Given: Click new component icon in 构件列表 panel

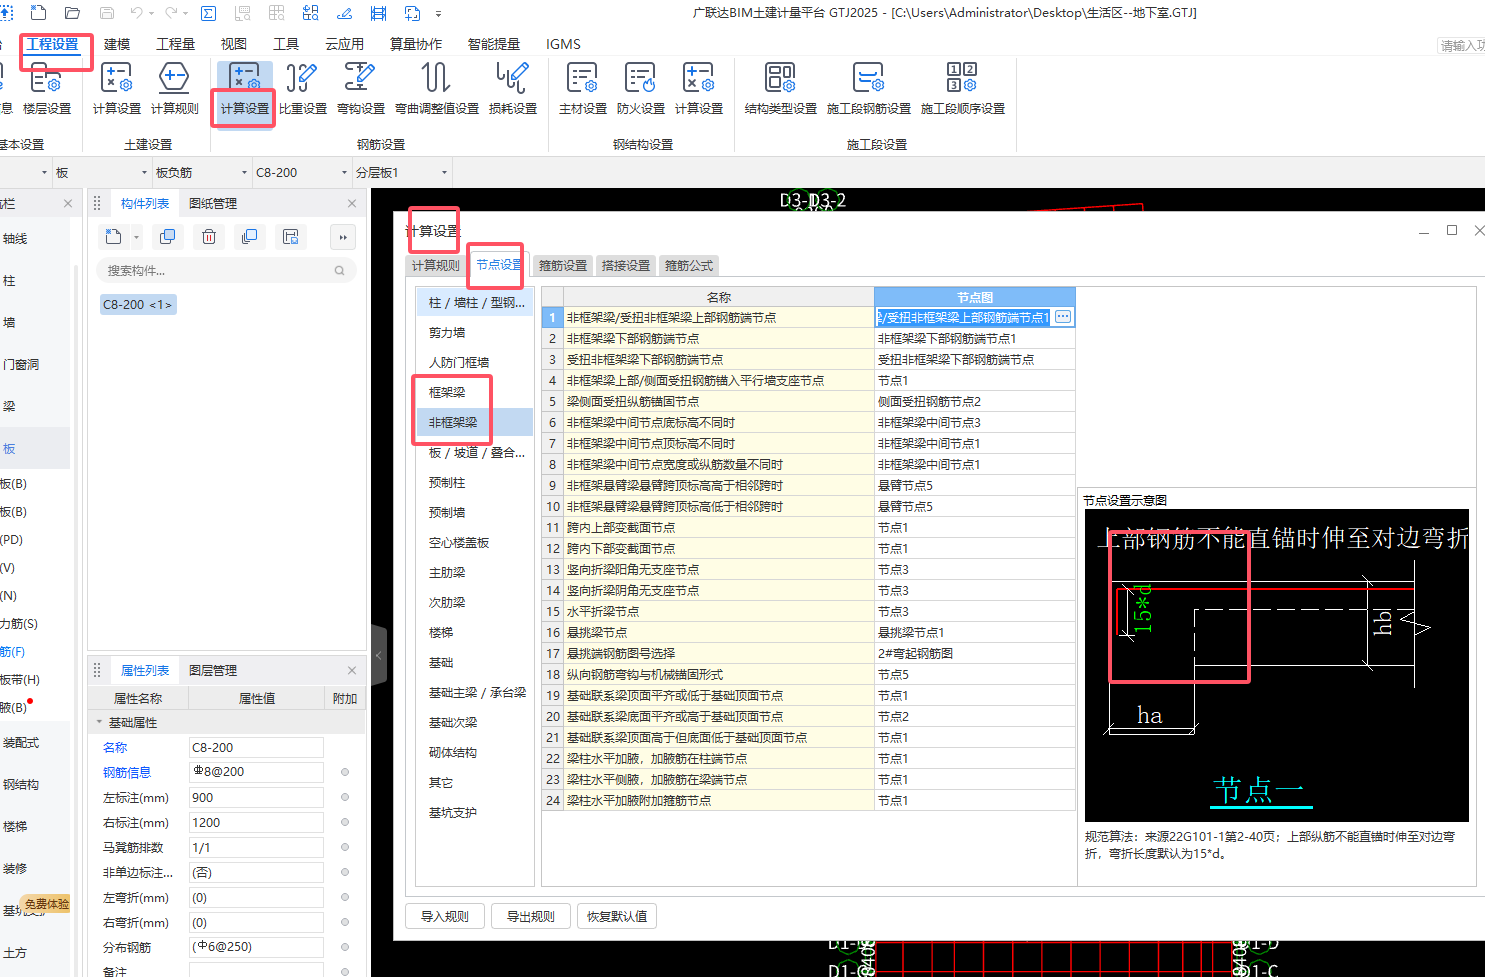Looking at the screenshot, I should (x=113, y=237).
